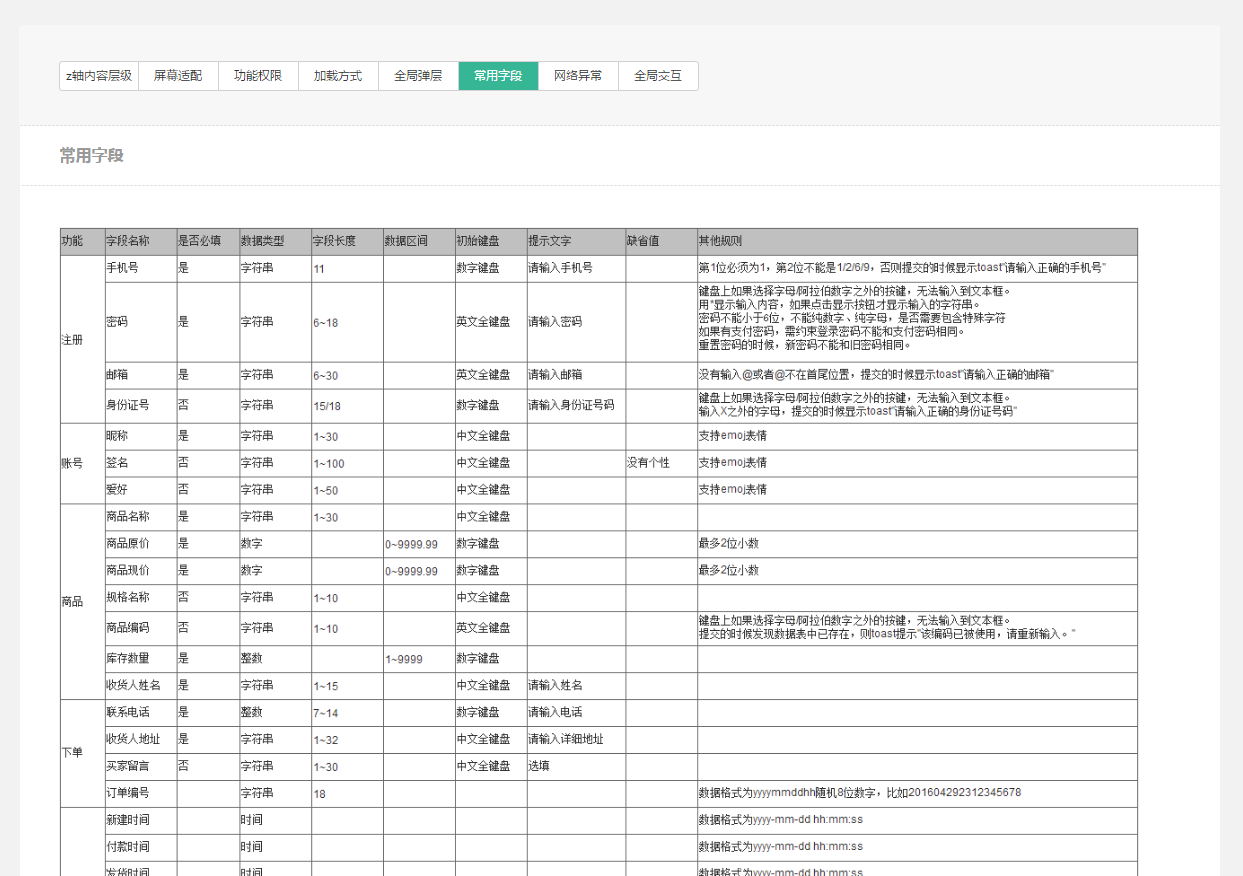Select the 注册 group cell
Image resolution: width=1243 pixels, height=876 pixels.
(82, 339)
